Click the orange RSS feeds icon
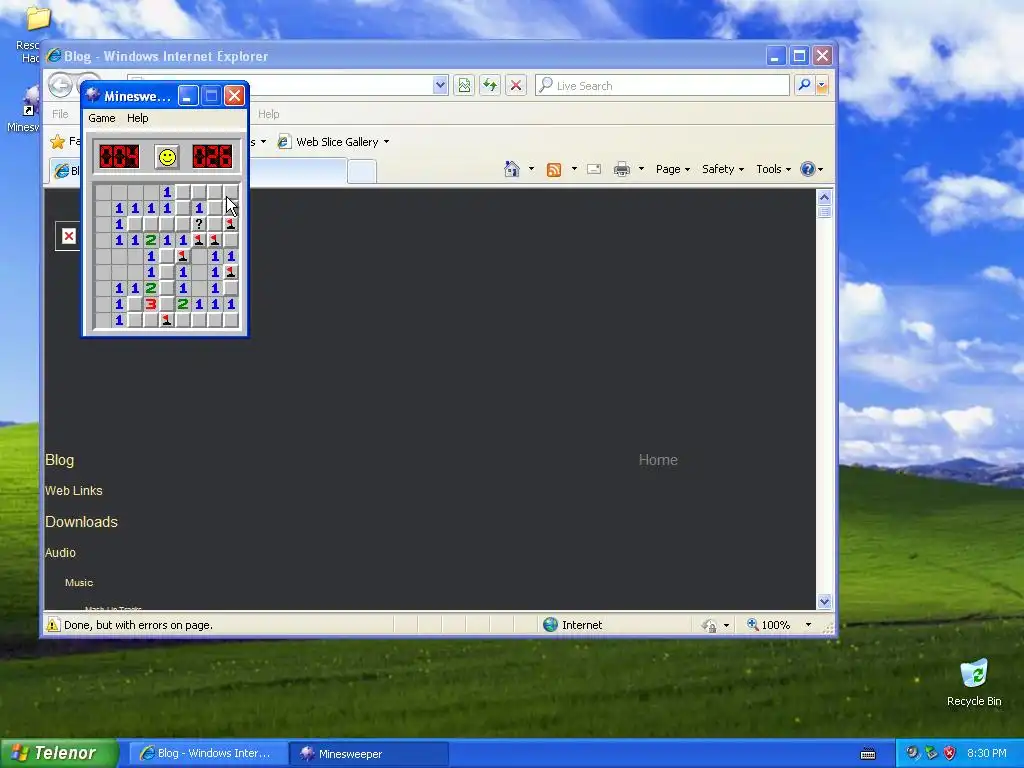The height and width of the screenshot is (768, 1024). [x=554, y=170]
